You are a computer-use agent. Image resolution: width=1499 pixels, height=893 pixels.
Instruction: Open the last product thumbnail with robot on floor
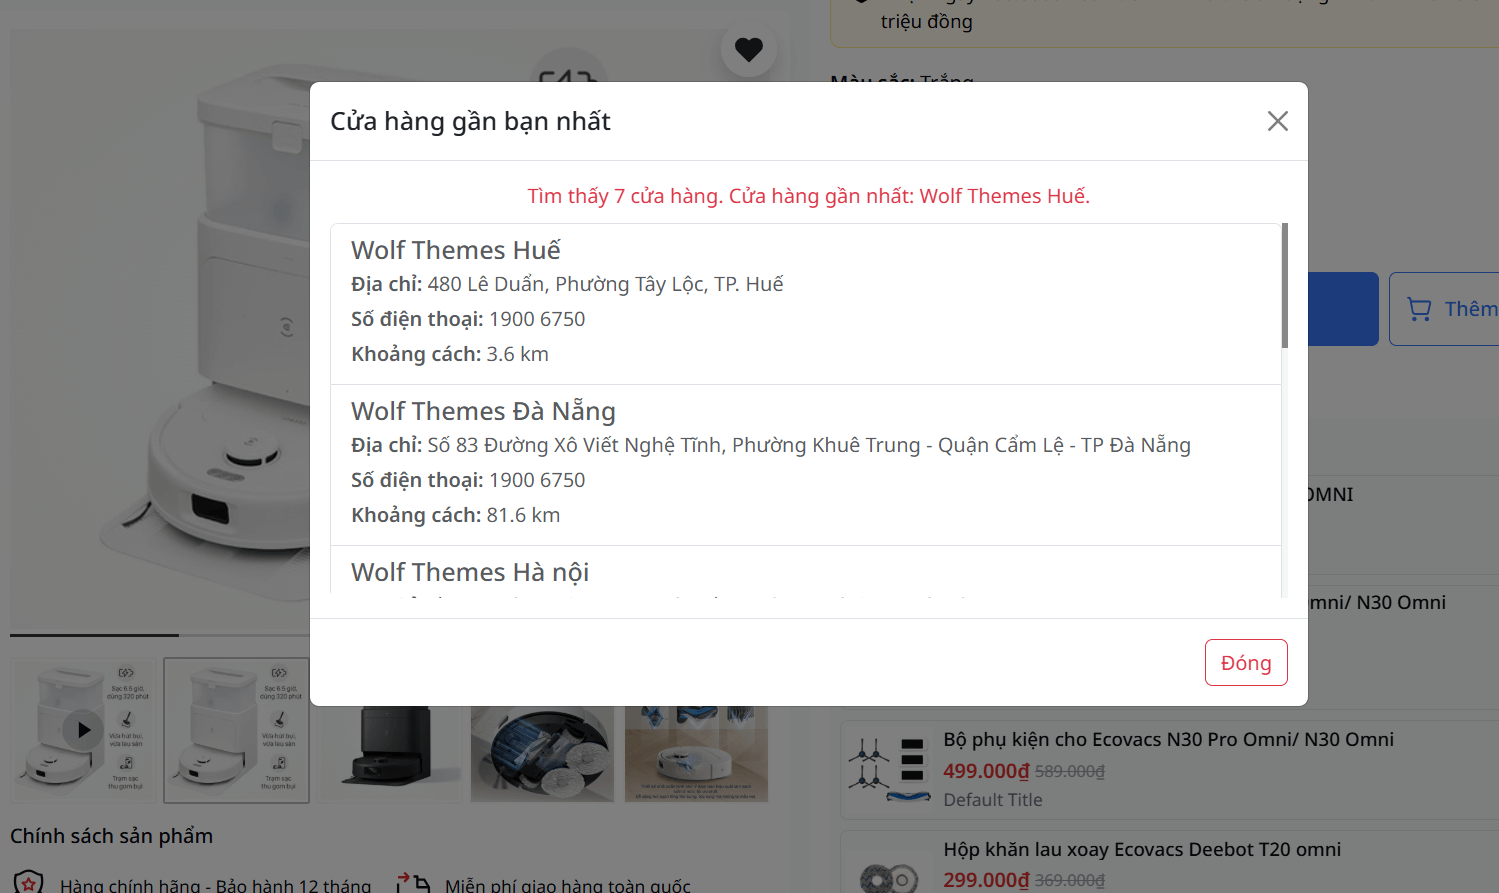pyautogui.click(x=697, y=753)
